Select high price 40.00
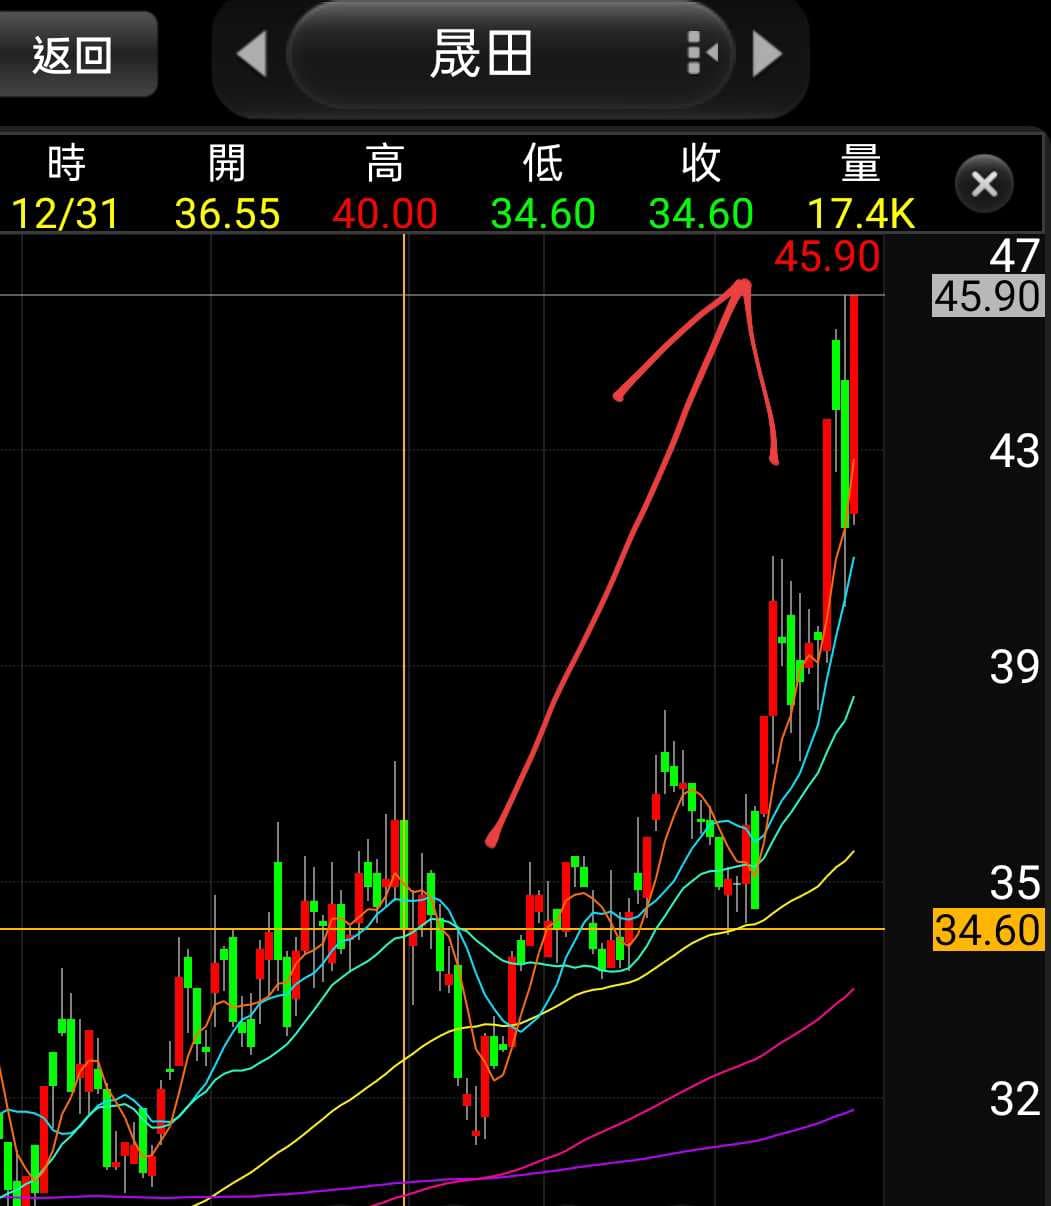Viewport: 1051px width, 1206px height. [385, 214]
